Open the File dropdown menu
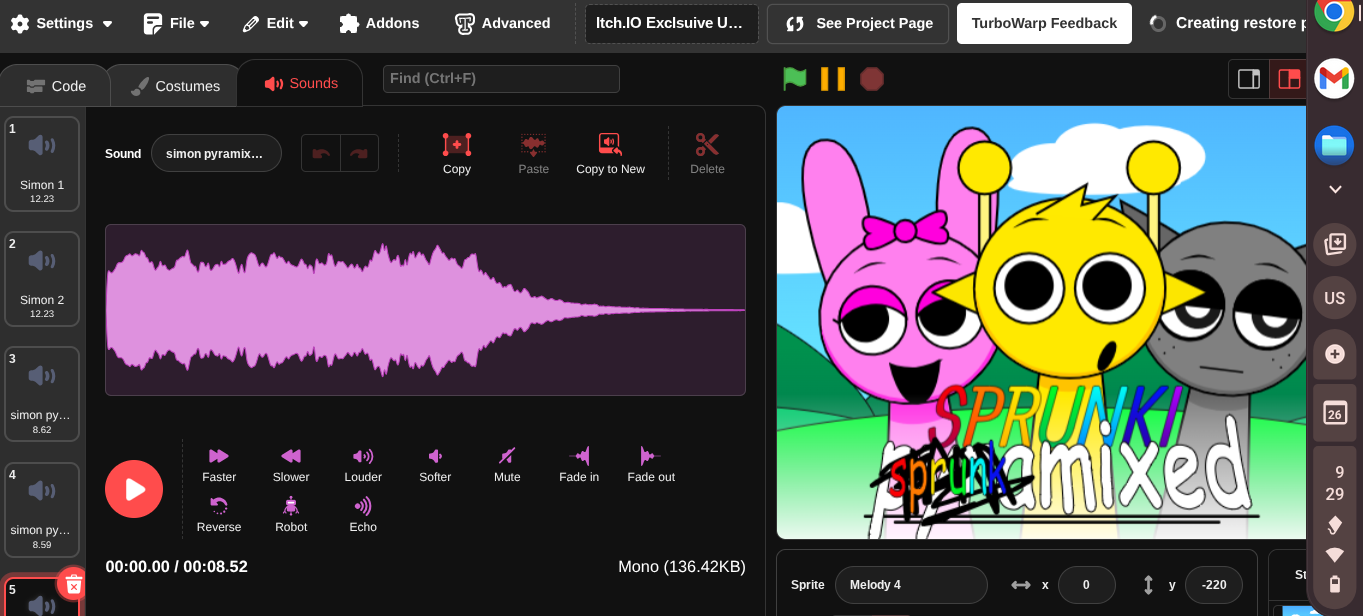The image size is (1363, 616). pyautogui.click(x=176, y=23)
